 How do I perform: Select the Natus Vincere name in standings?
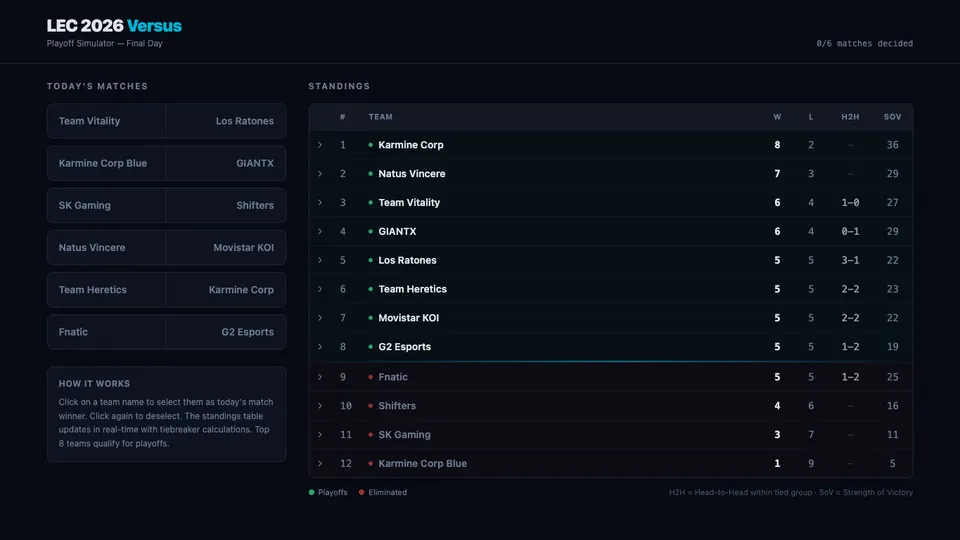(411, 174)
